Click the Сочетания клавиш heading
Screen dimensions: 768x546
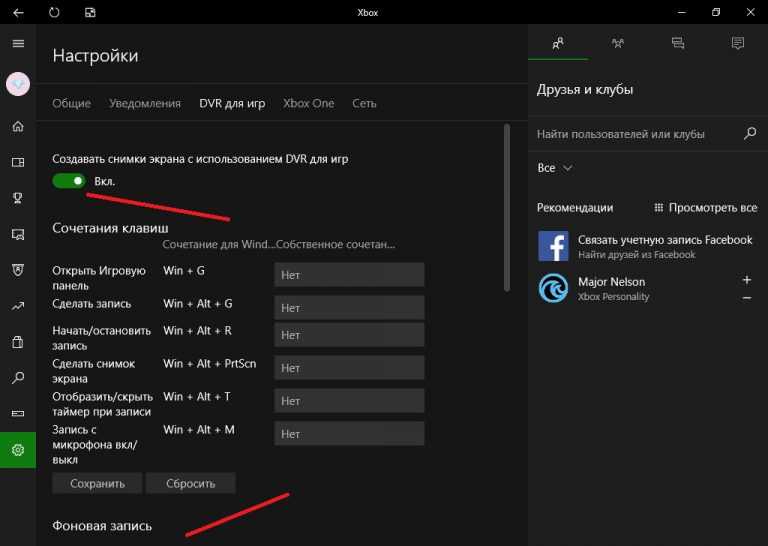(x=110, y=228)
